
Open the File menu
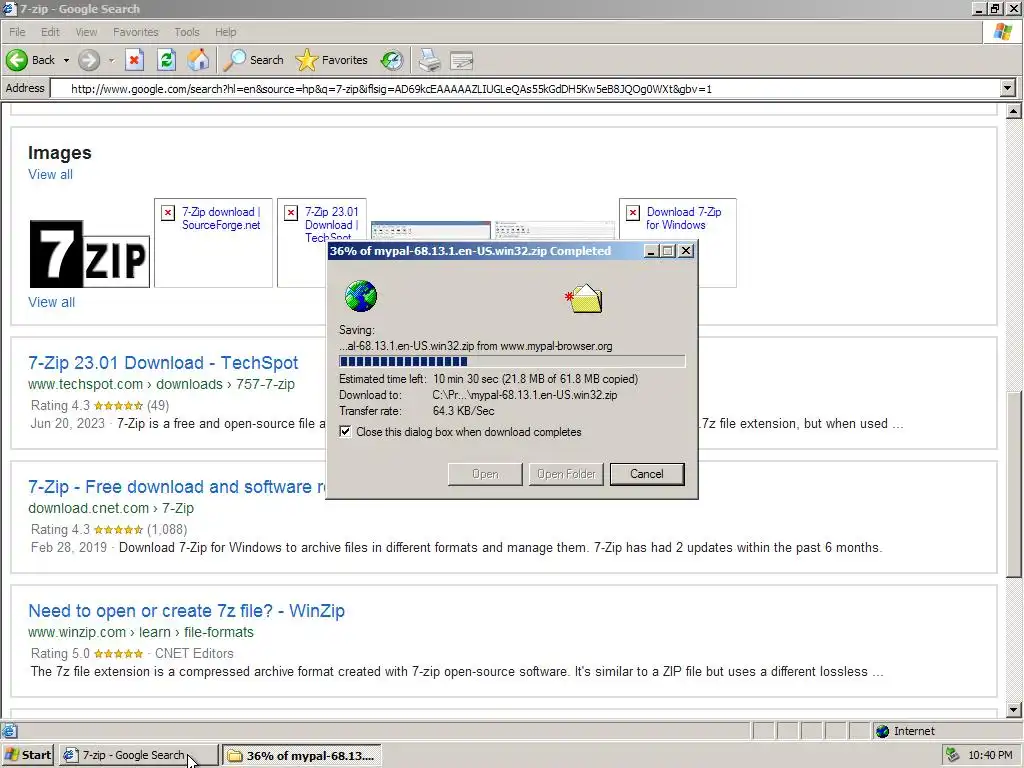pos(17,32)
